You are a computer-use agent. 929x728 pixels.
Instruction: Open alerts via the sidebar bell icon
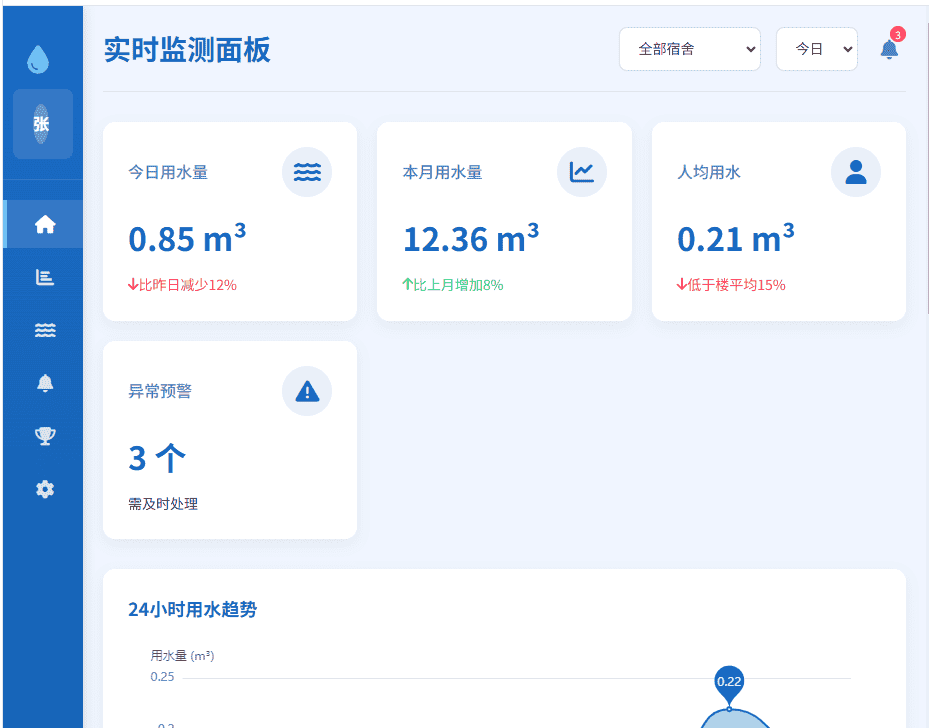(x=43, y=382)
